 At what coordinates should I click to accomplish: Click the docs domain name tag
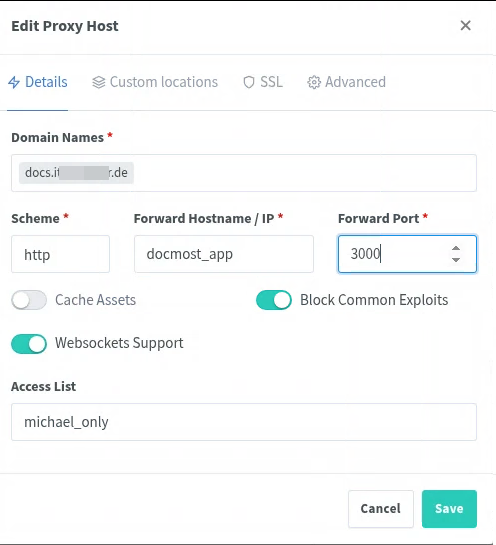coord(76,173)
